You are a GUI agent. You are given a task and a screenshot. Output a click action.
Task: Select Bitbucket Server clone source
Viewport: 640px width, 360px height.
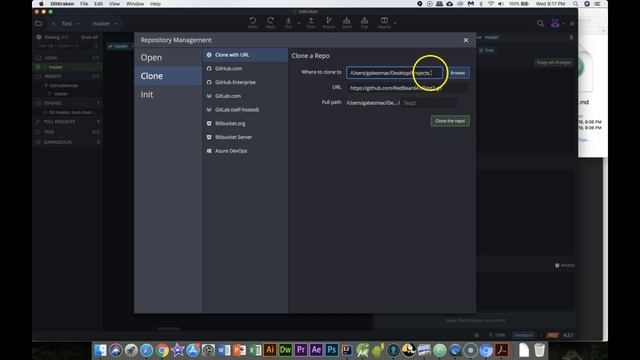[x=245, y=137]
